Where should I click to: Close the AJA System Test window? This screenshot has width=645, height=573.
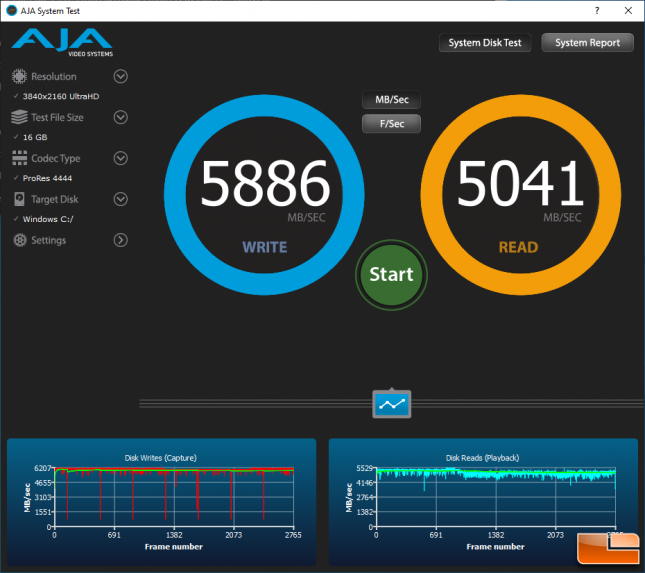[628, 11]
